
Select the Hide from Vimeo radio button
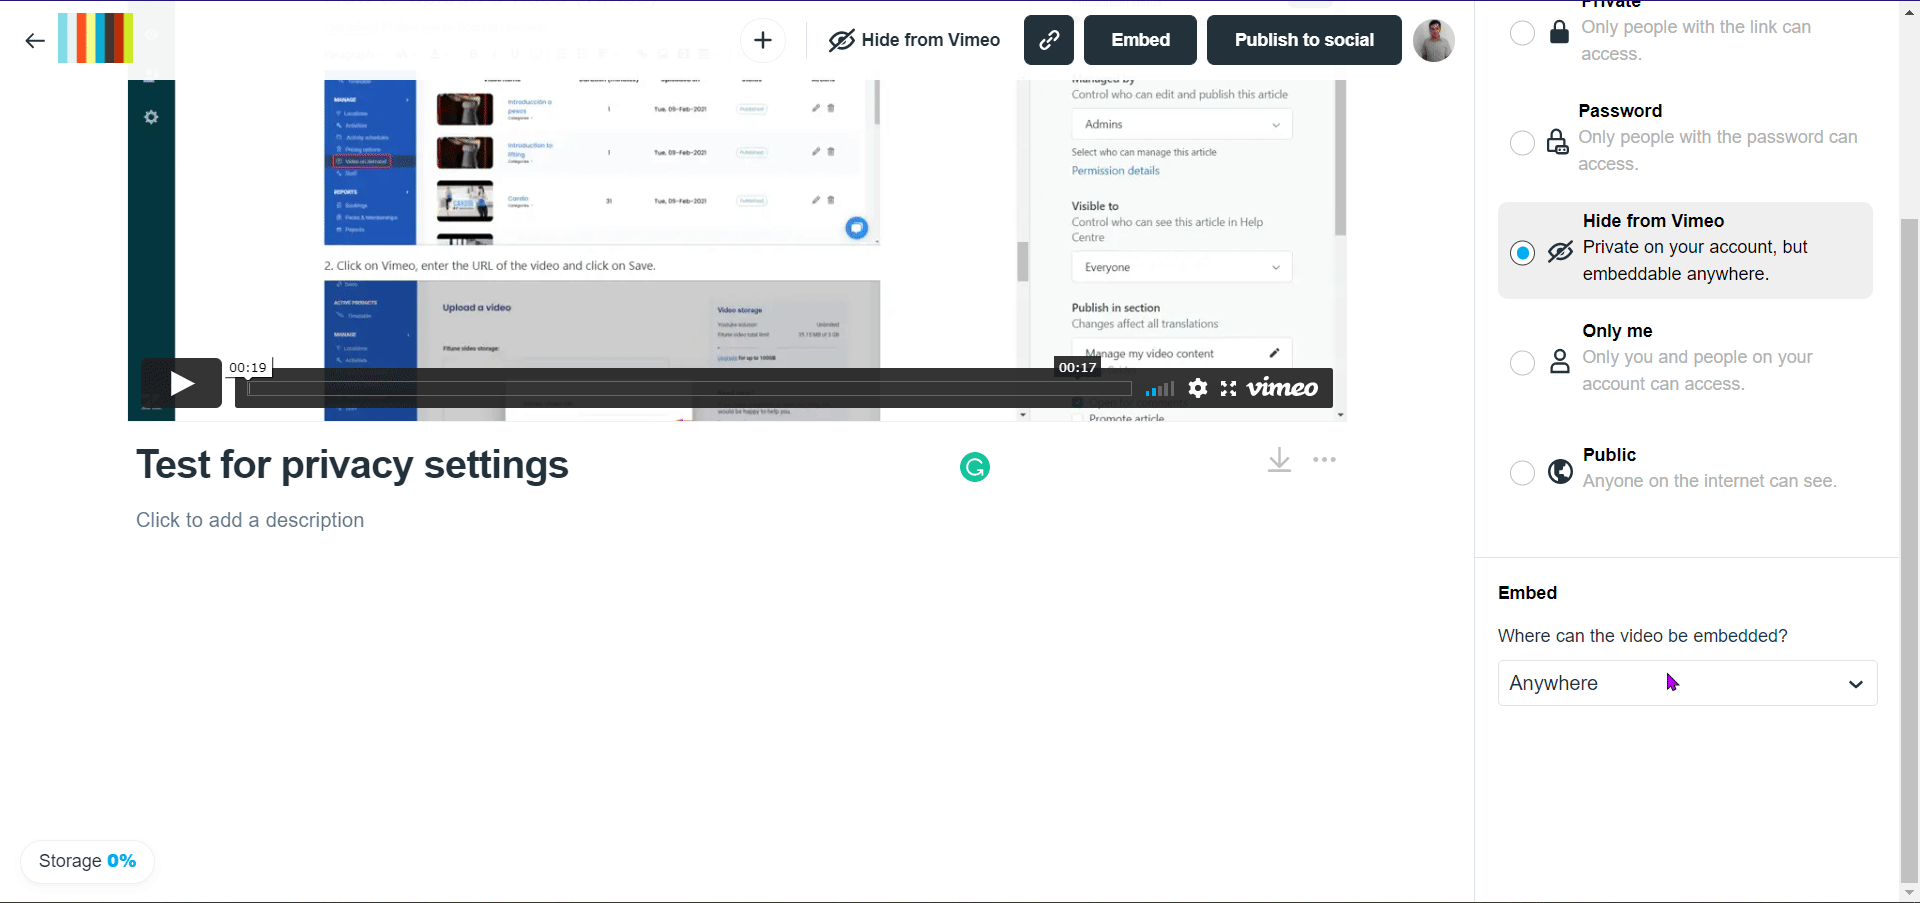[x=1523, y=253]
